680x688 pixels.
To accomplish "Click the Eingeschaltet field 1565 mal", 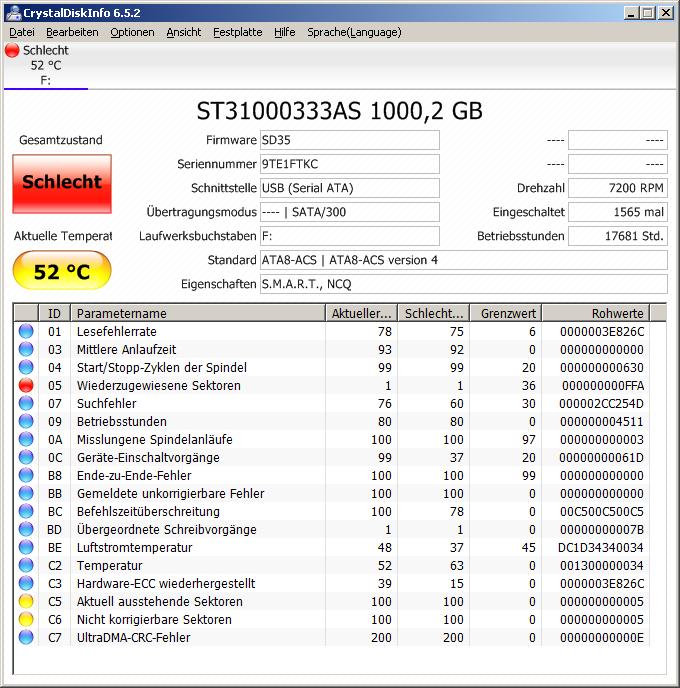I will tap(618, 212).
